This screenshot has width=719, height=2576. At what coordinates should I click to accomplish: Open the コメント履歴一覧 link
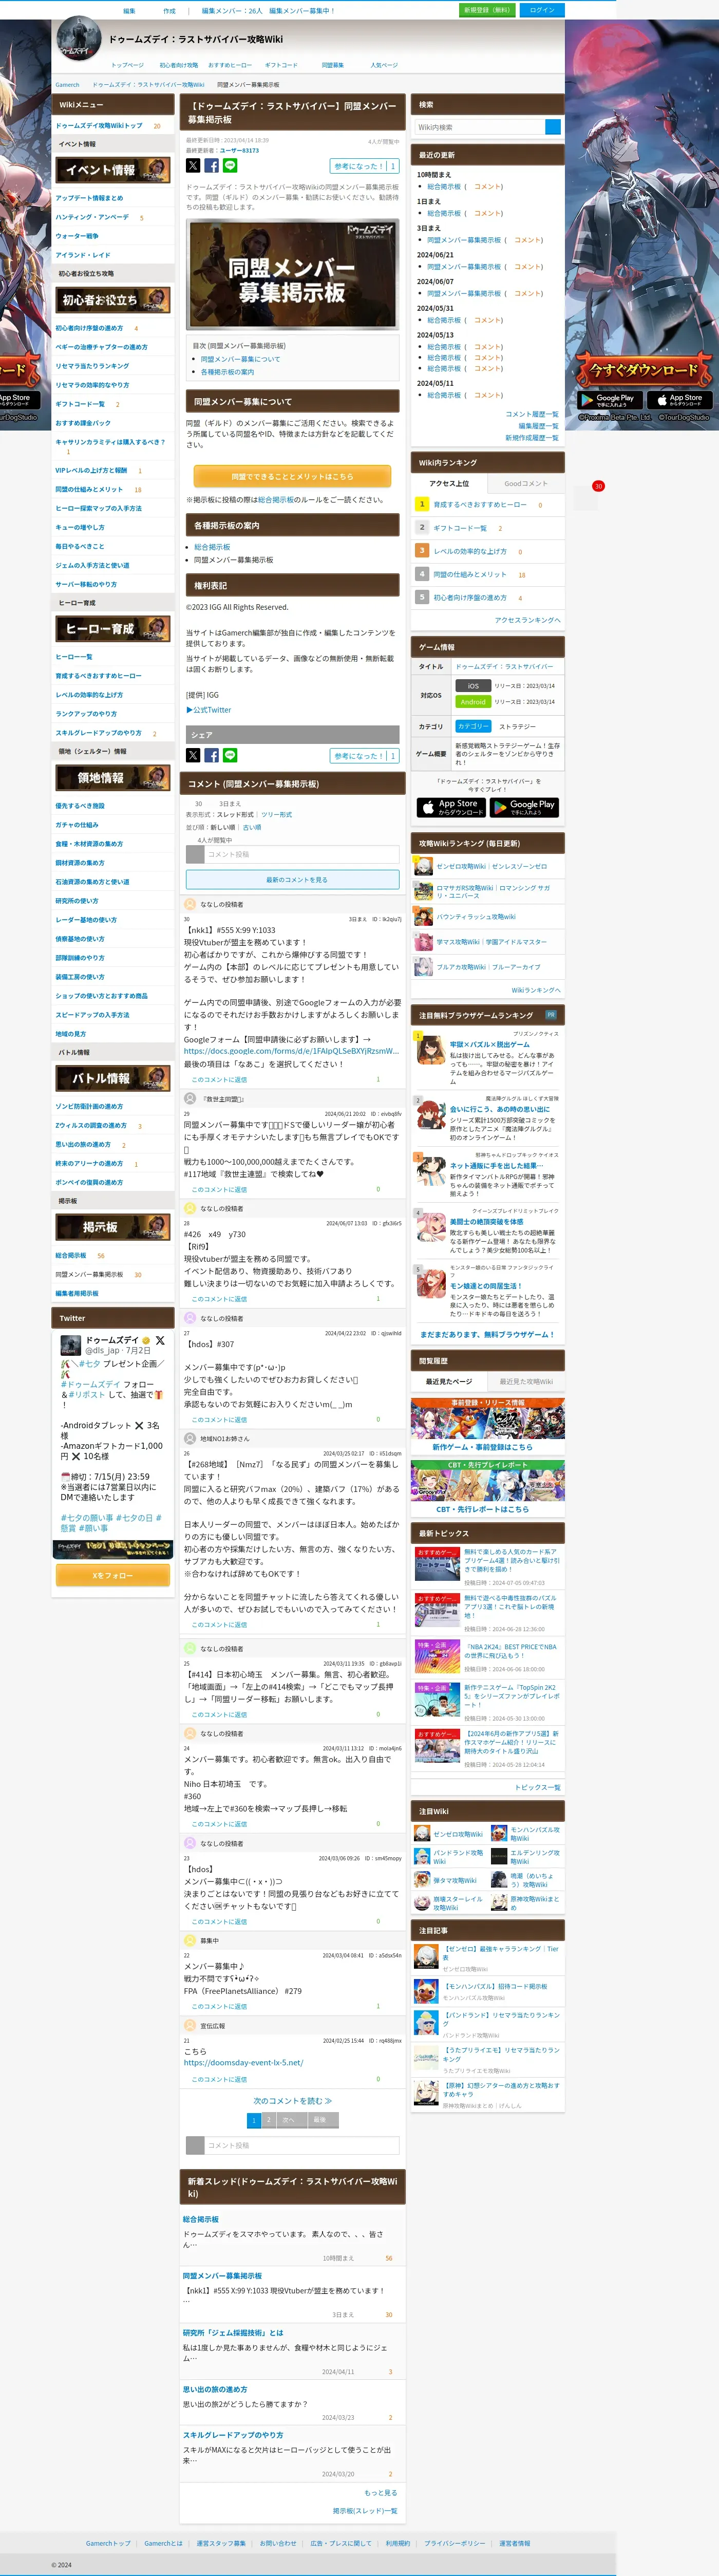click(x=532, y=414)
